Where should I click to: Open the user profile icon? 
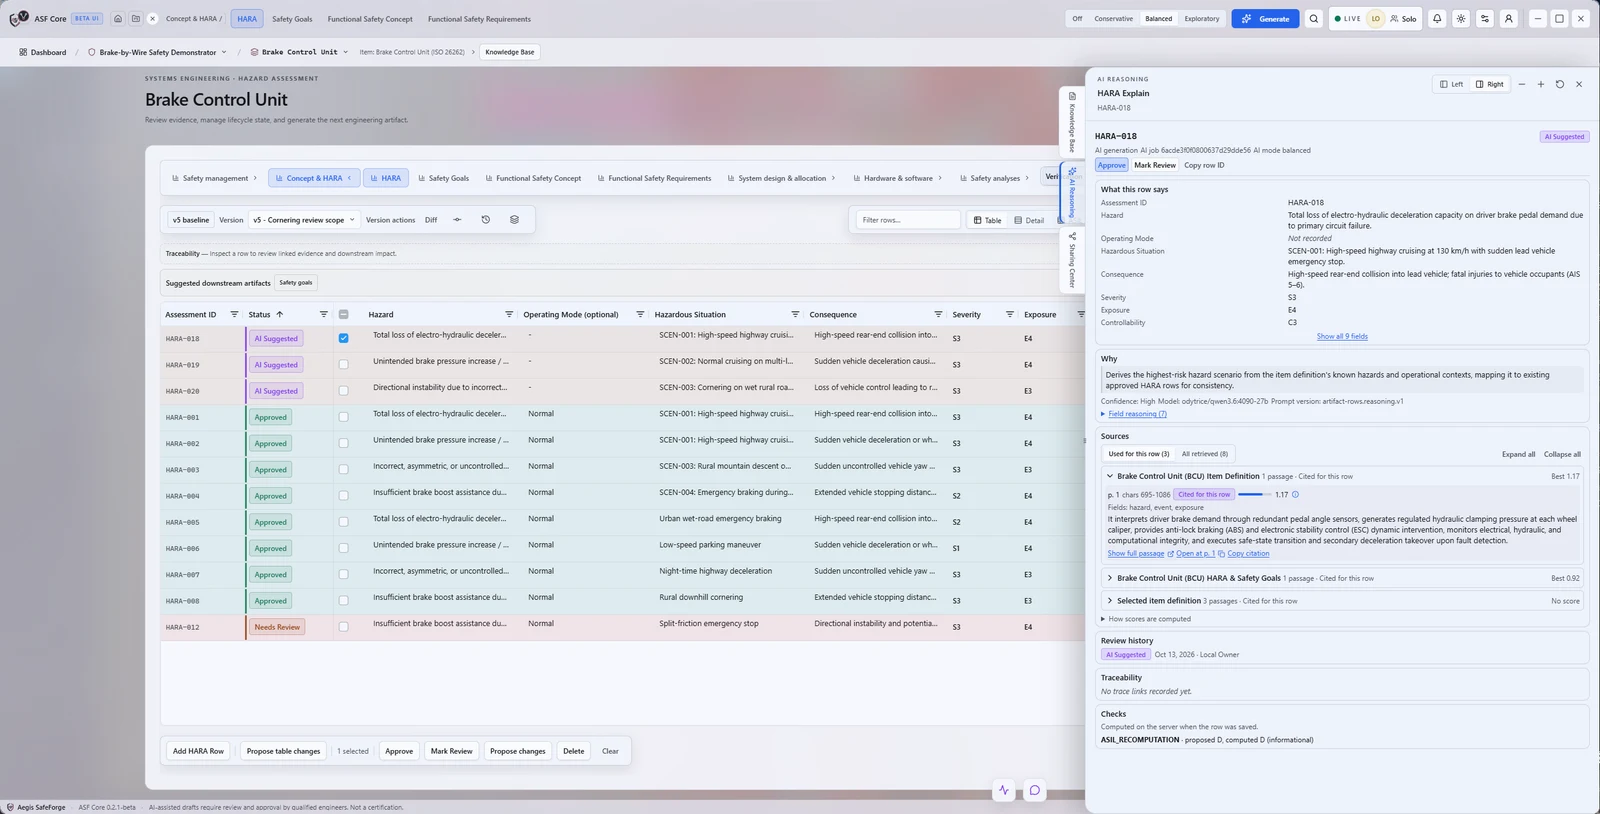click(x=1509, y=19)
